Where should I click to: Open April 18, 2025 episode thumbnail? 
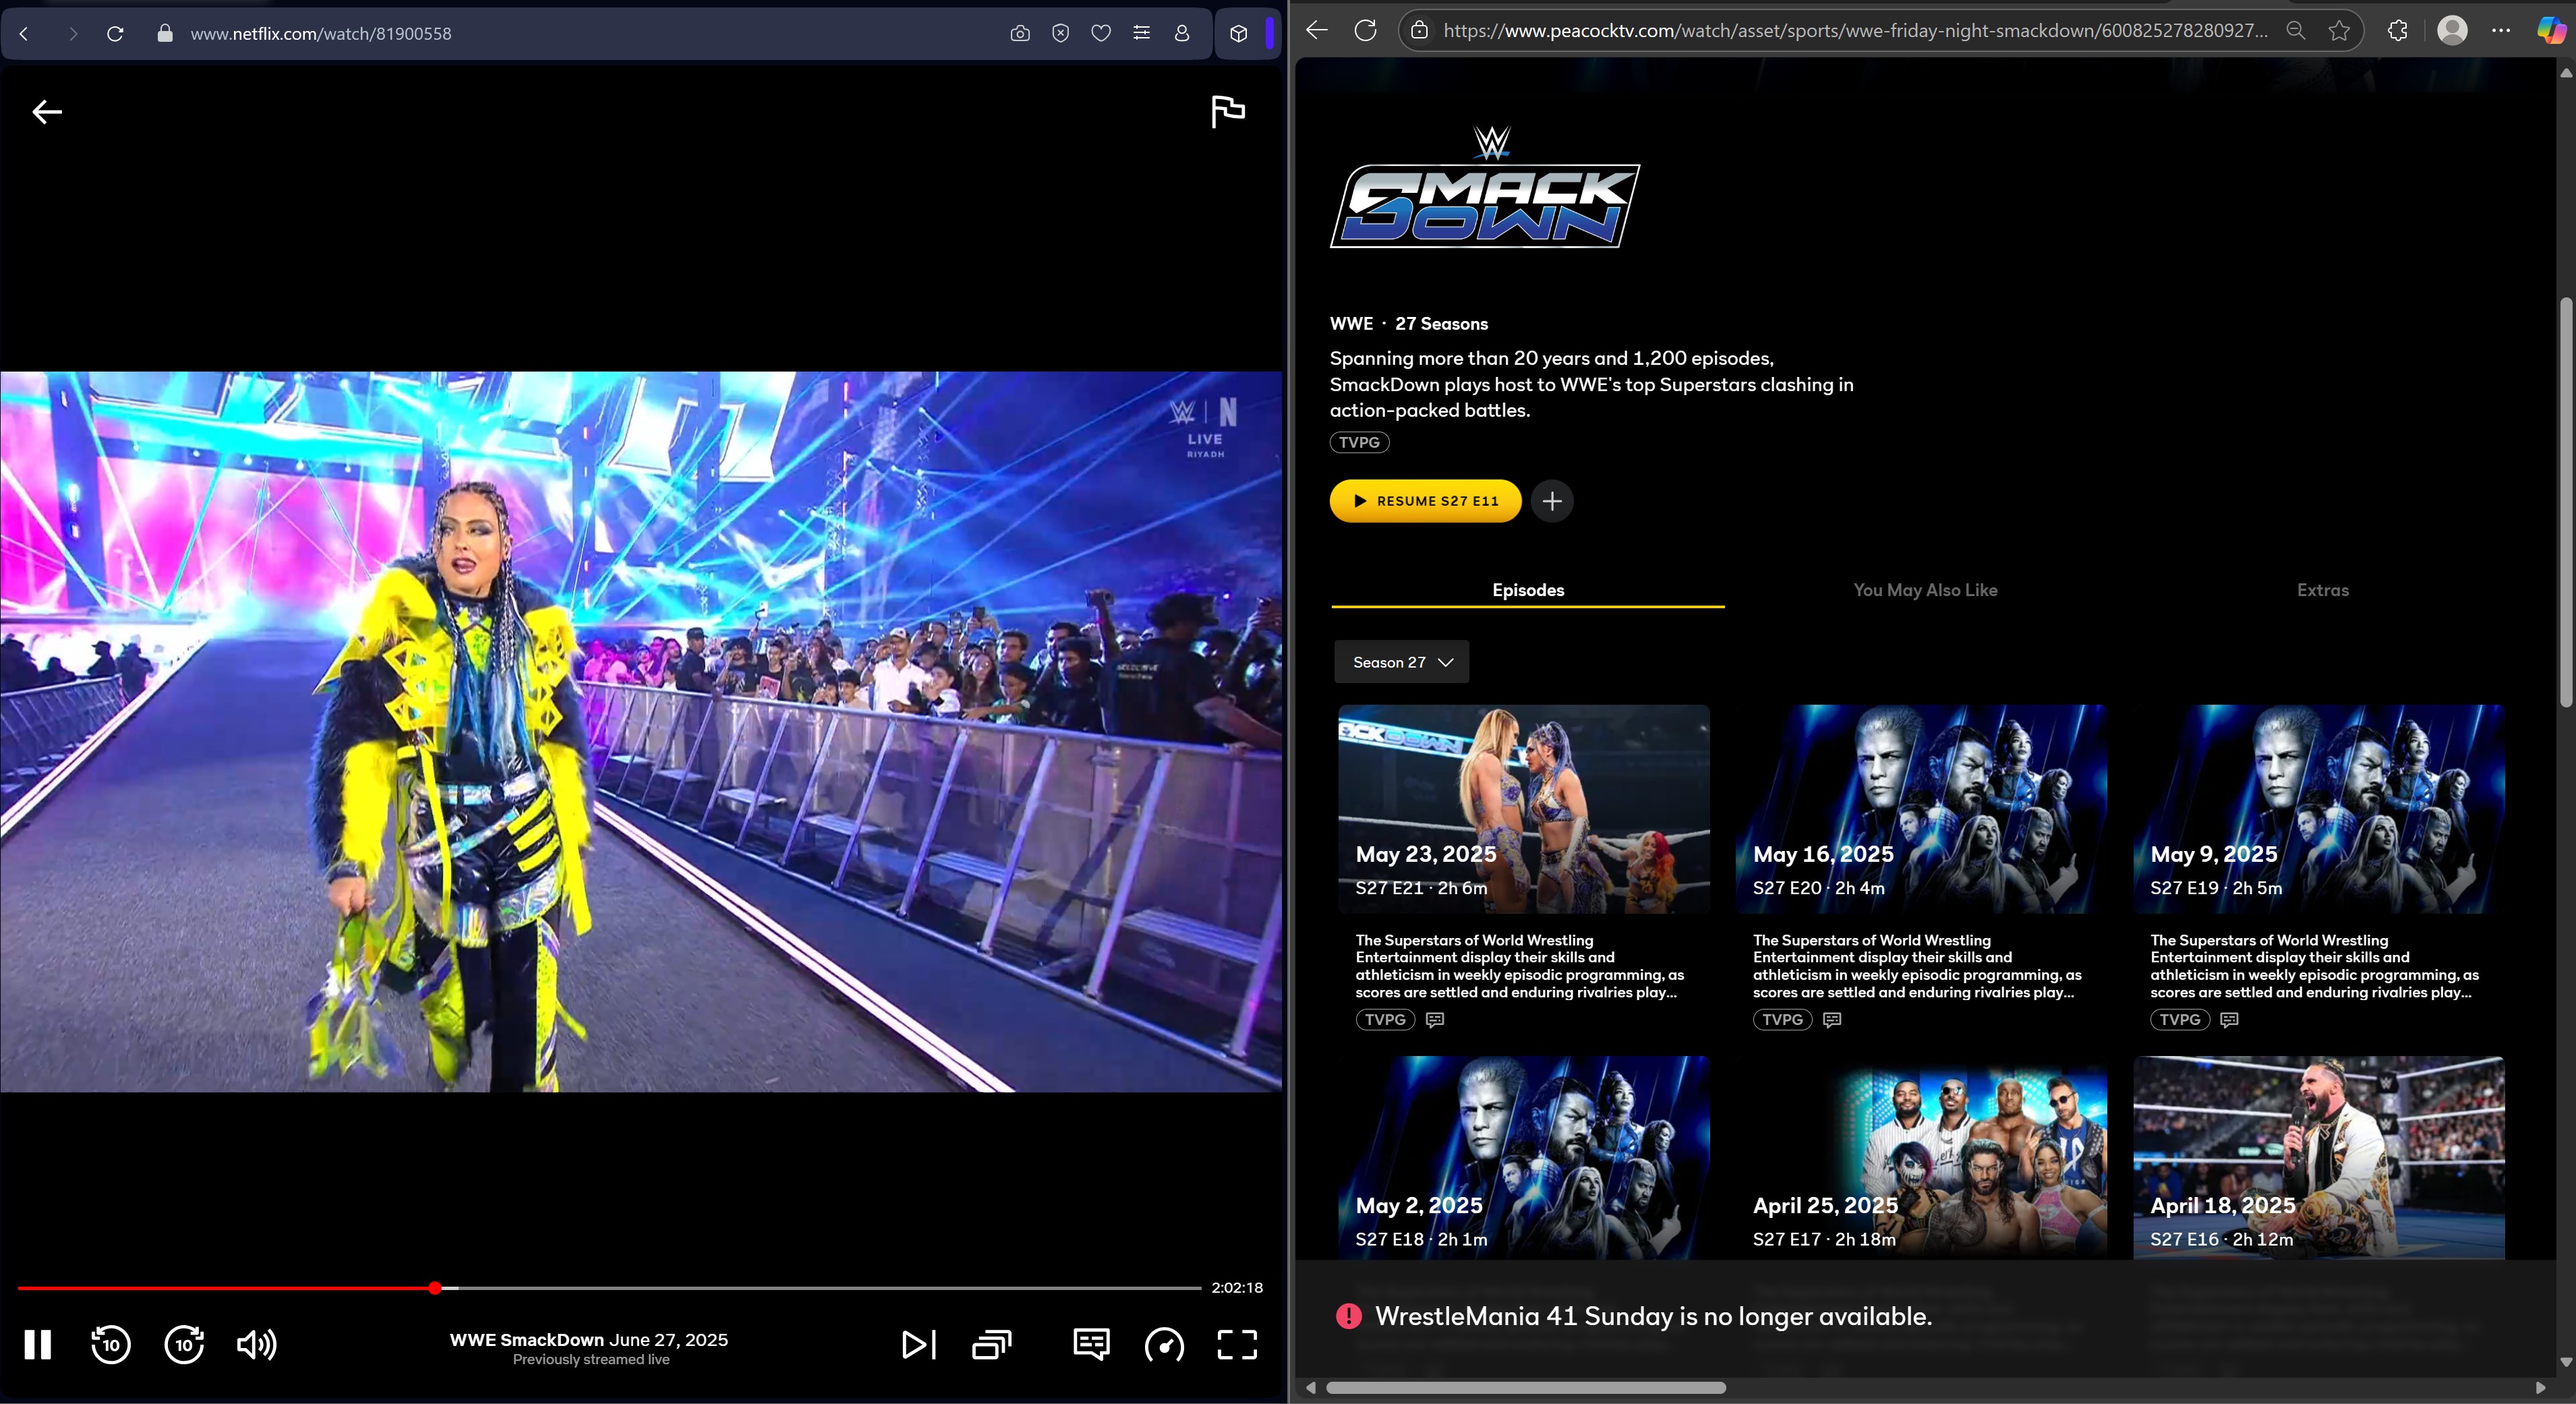click(x=2319, y=1158)
